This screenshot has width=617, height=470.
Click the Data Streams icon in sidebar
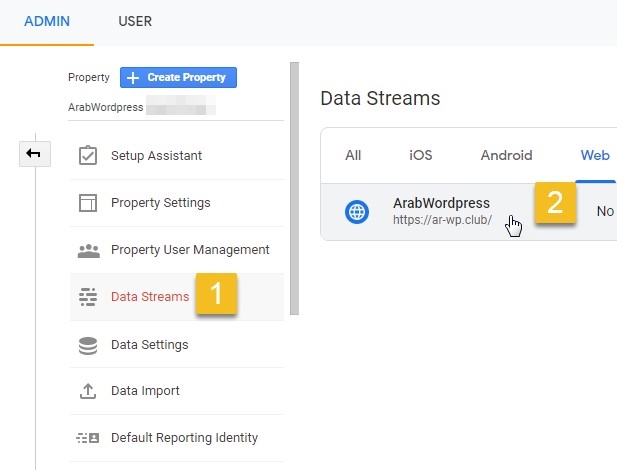click(88, 297)
